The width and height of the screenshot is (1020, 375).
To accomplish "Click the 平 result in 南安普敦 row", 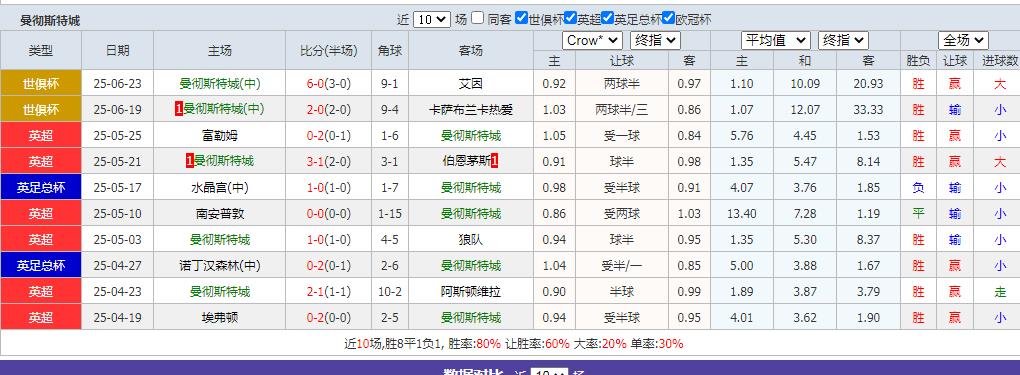I will pos(918,214).
